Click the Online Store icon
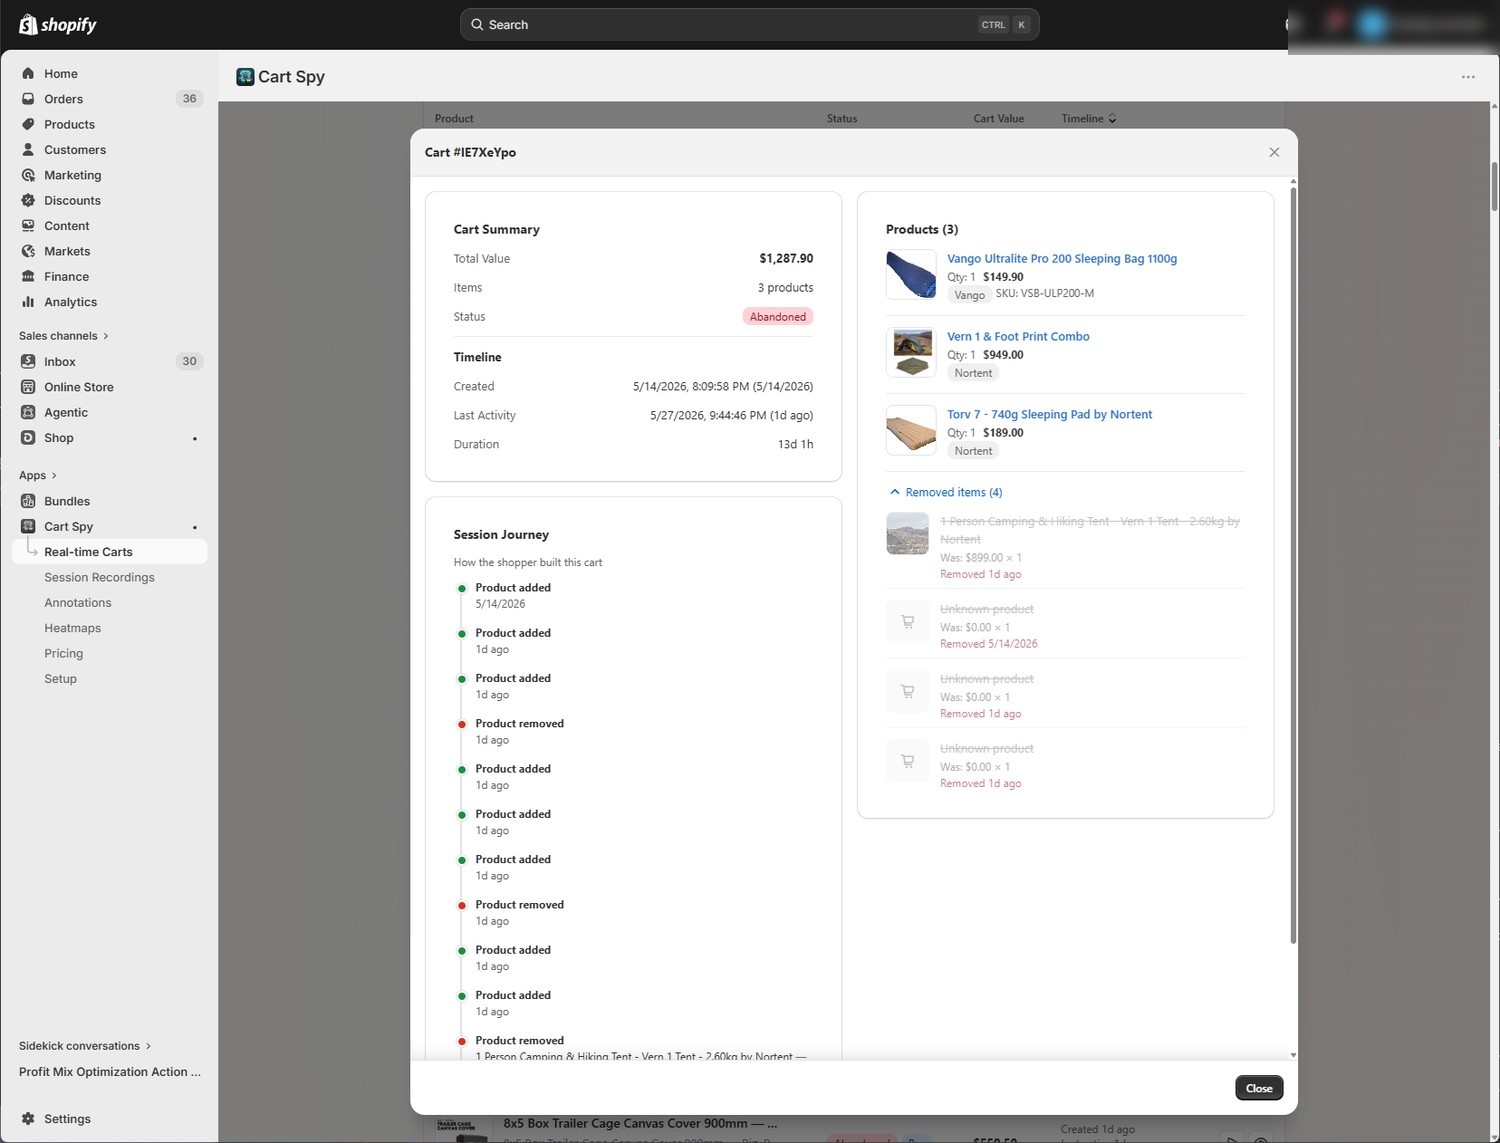The width and height of the screenshot is (1500, 1143). click(28, 387)
